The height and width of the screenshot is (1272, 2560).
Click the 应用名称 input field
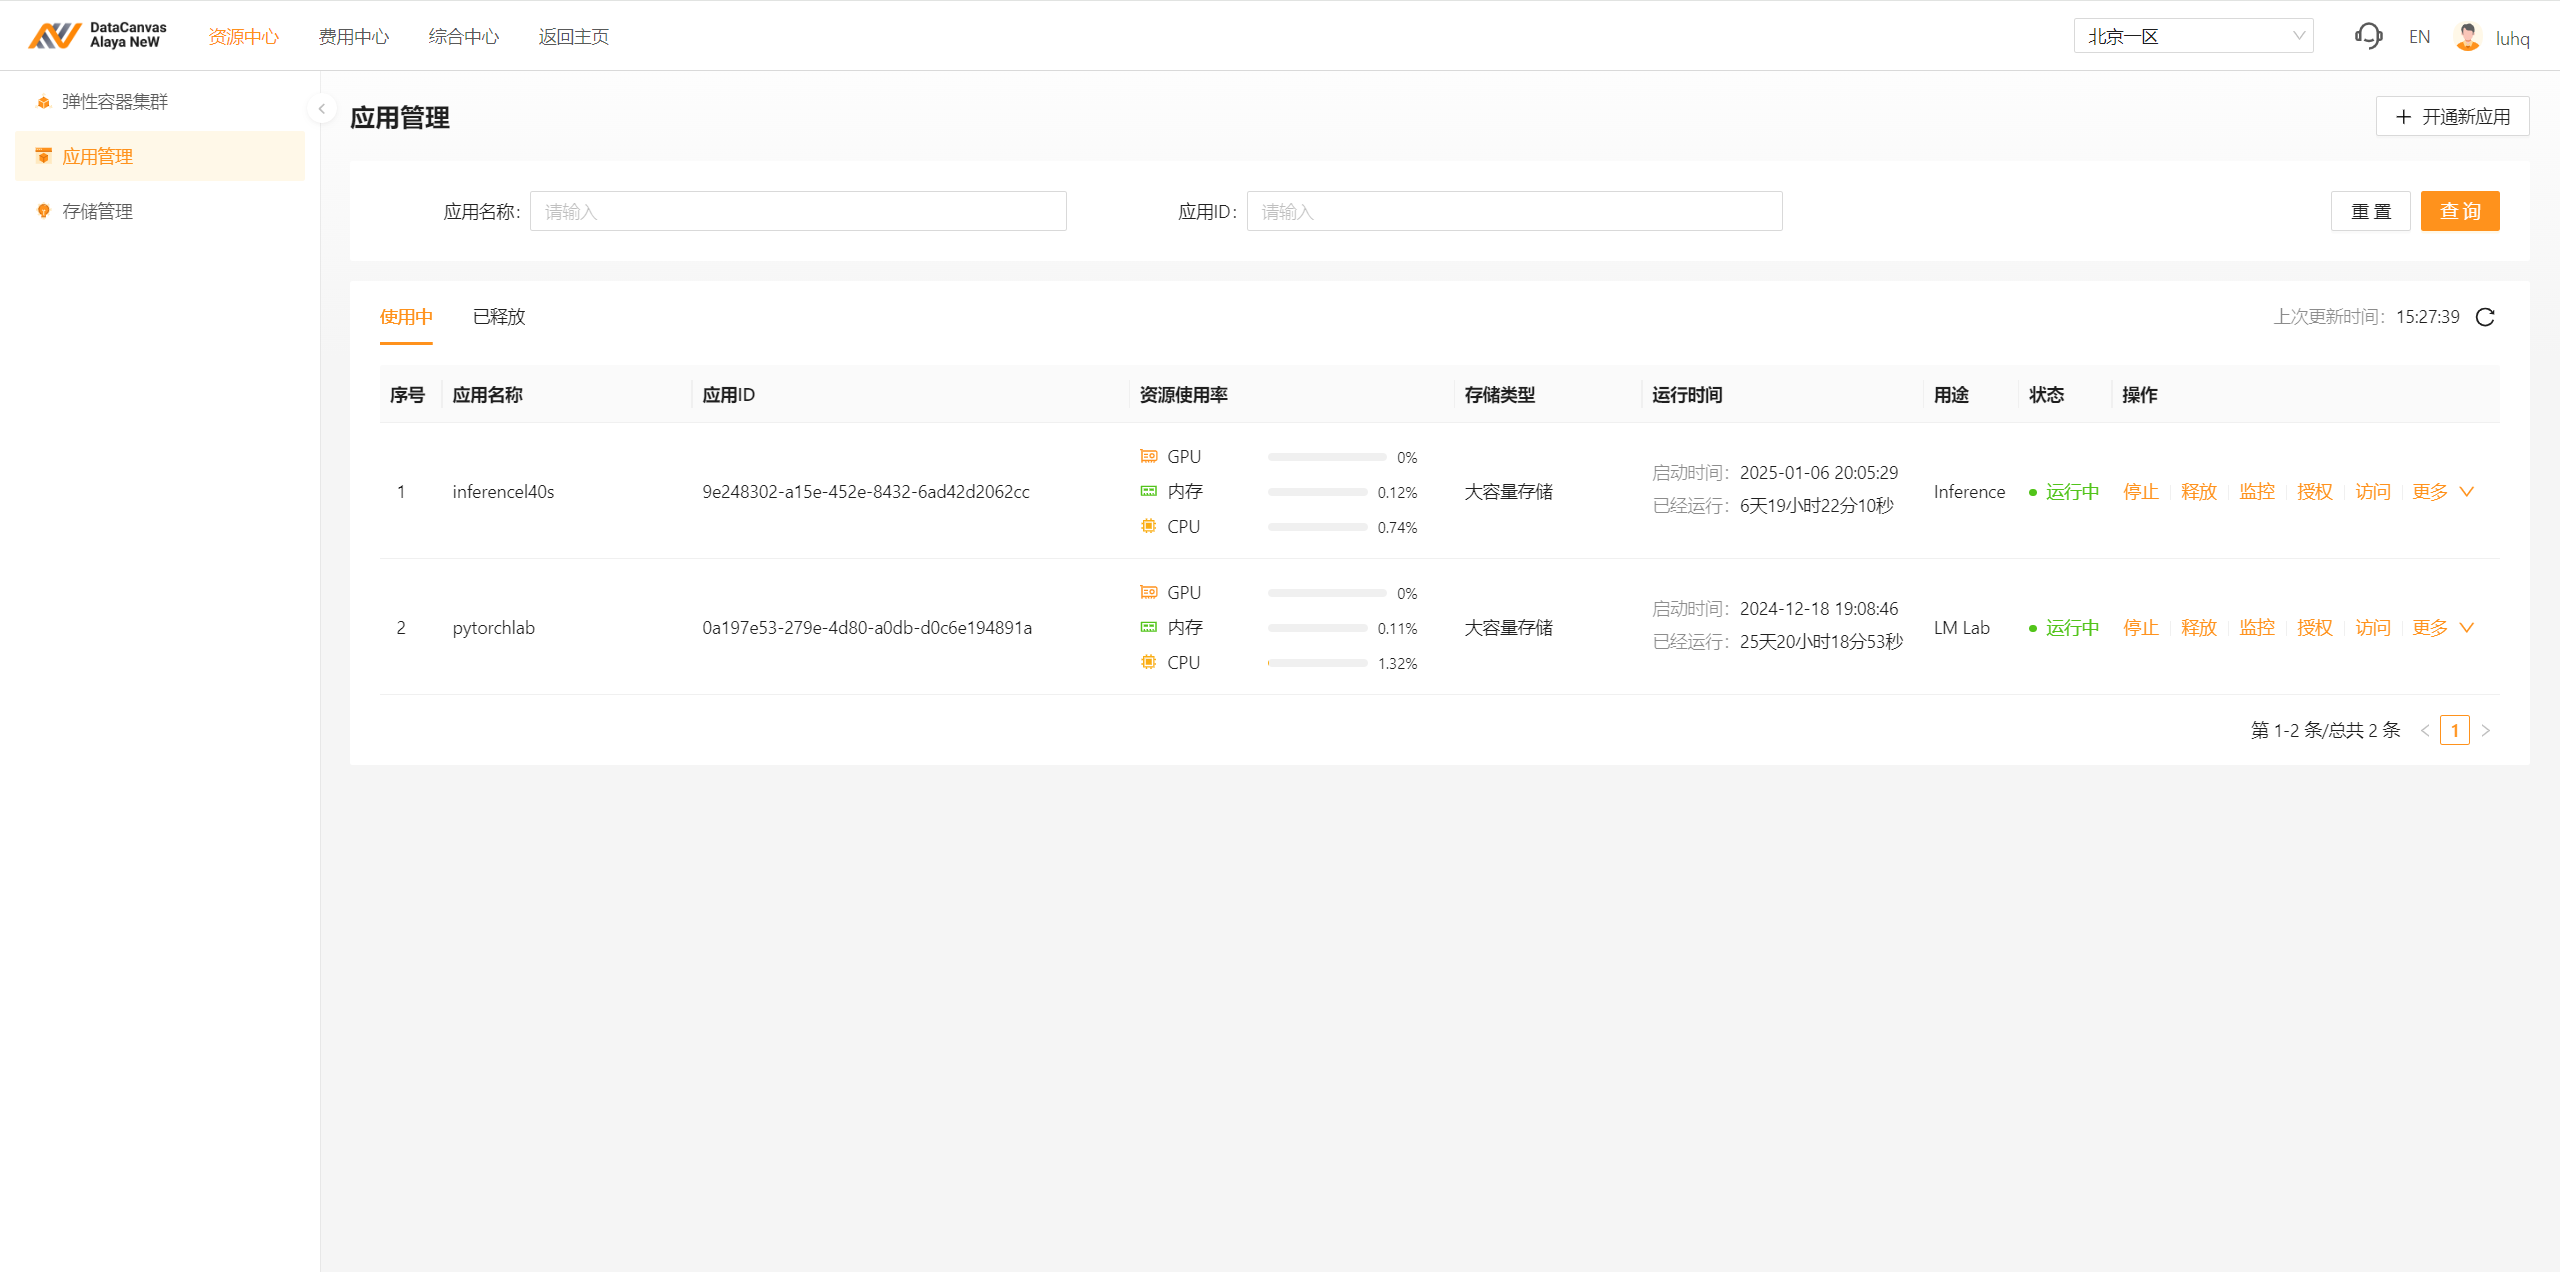(797, 211)
